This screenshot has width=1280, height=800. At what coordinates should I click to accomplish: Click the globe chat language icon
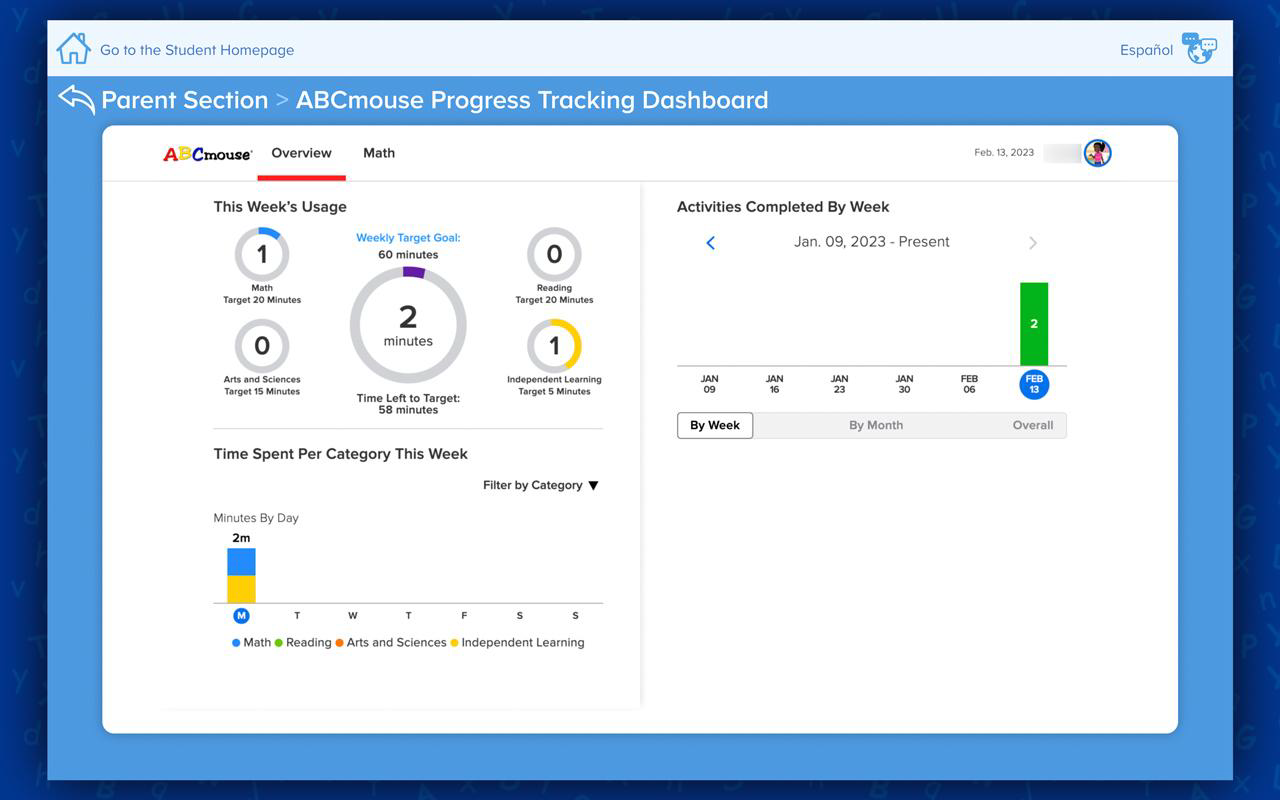[x=1199, y=48]
